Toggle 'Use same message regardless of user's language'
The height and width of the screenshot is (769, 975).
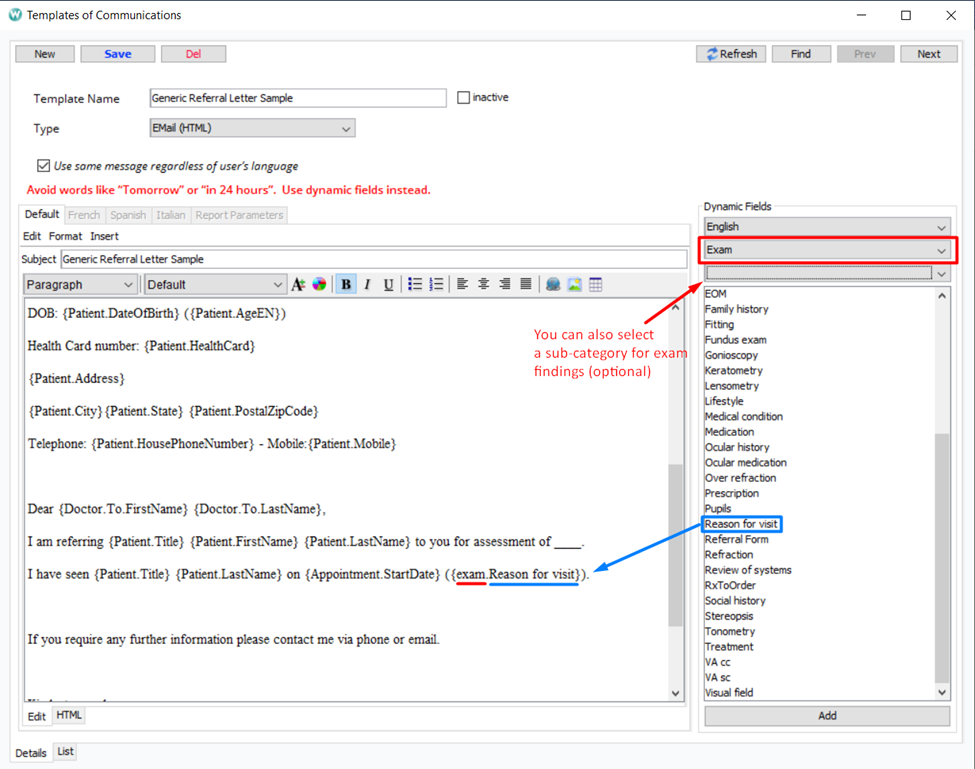tap(43, 166)
